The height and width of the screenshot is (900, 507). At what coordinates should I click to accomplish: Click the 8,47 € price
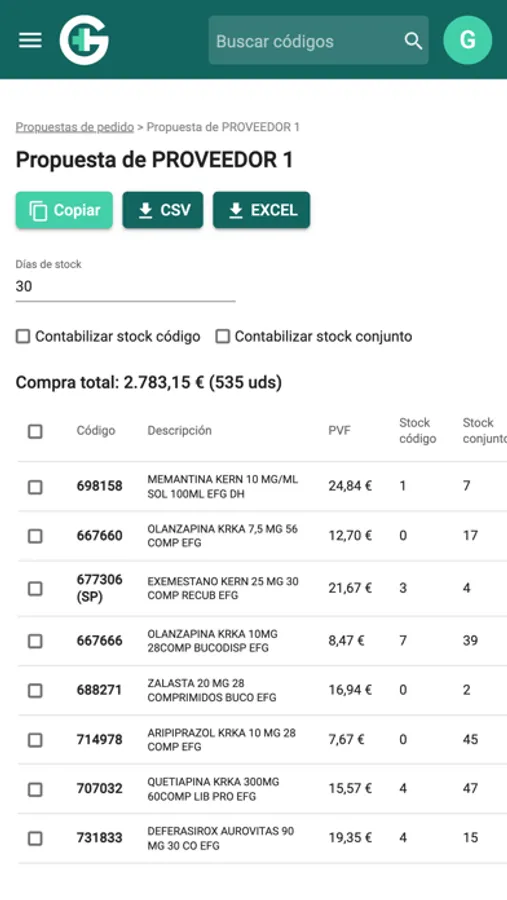(346, 641)
